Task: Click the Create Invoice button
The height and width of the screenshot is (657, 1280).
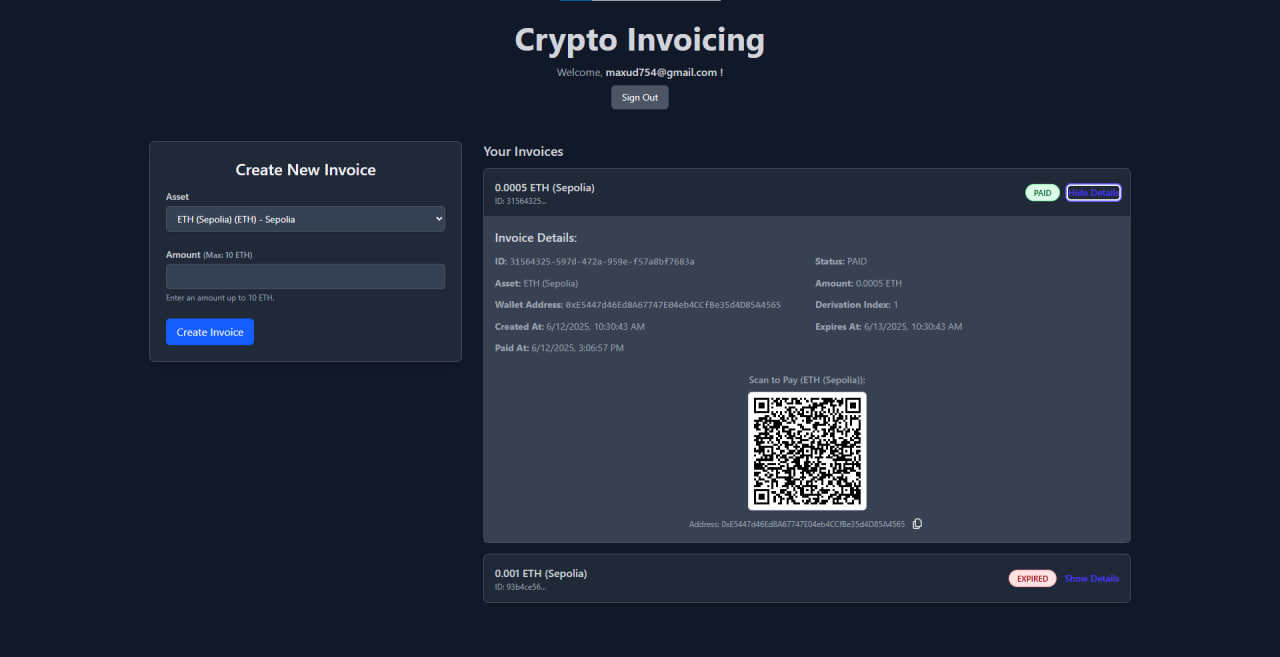Action: 209,331
